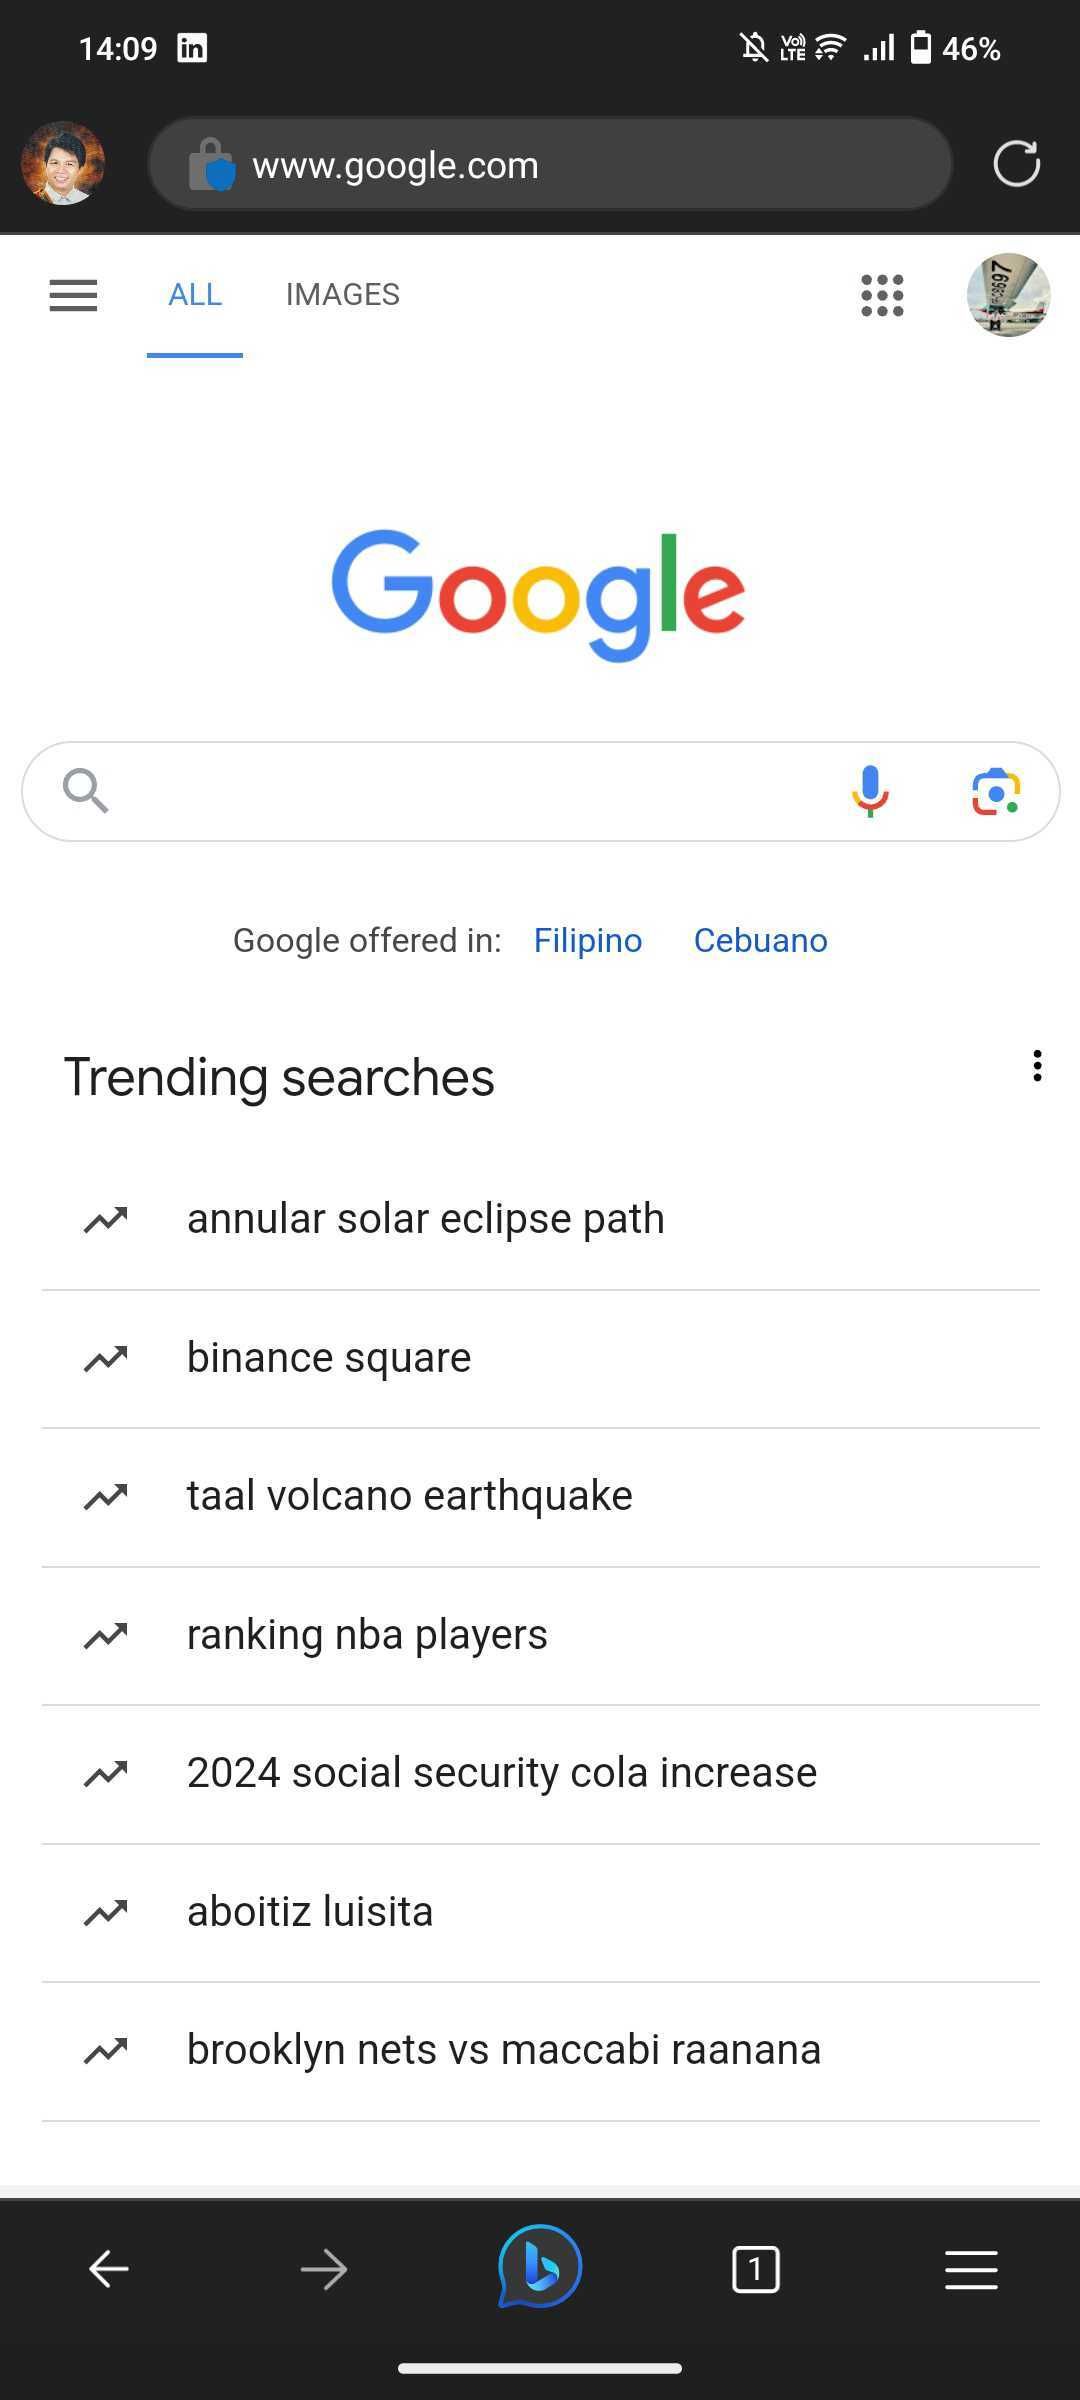Viewport: 1080px width, 2400px height.
Task: Open the Google hamburger menu
Action: (x=73, y=295)
